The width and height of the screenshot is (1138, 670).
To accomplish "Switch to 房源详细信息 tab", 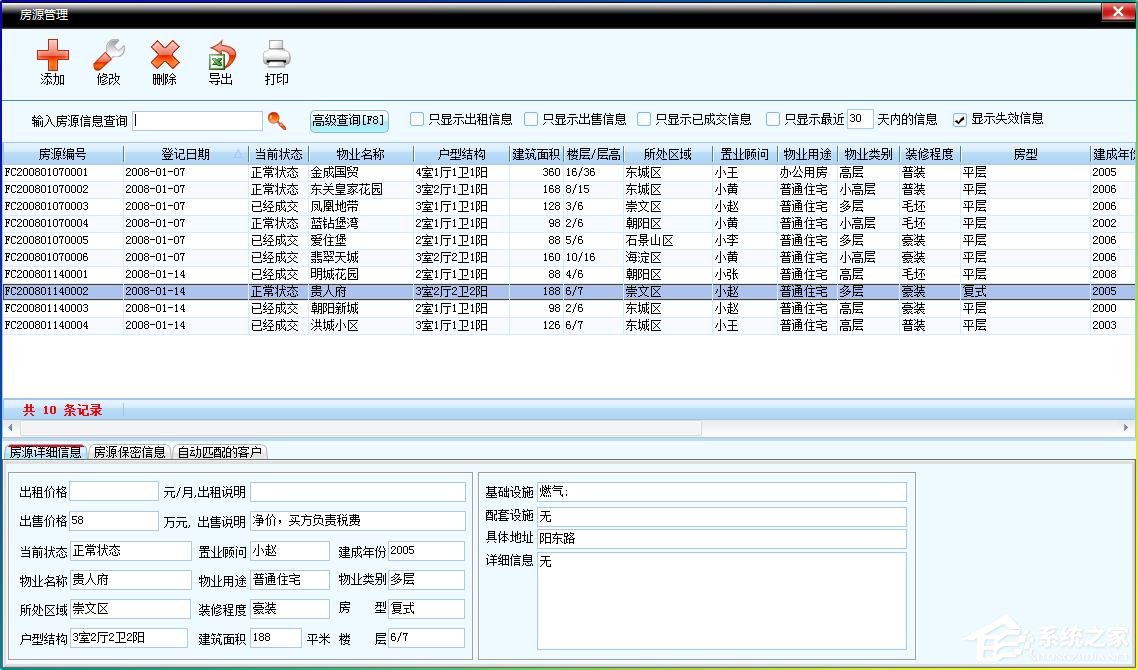I will pyautogui.click(x=45, y=452).
